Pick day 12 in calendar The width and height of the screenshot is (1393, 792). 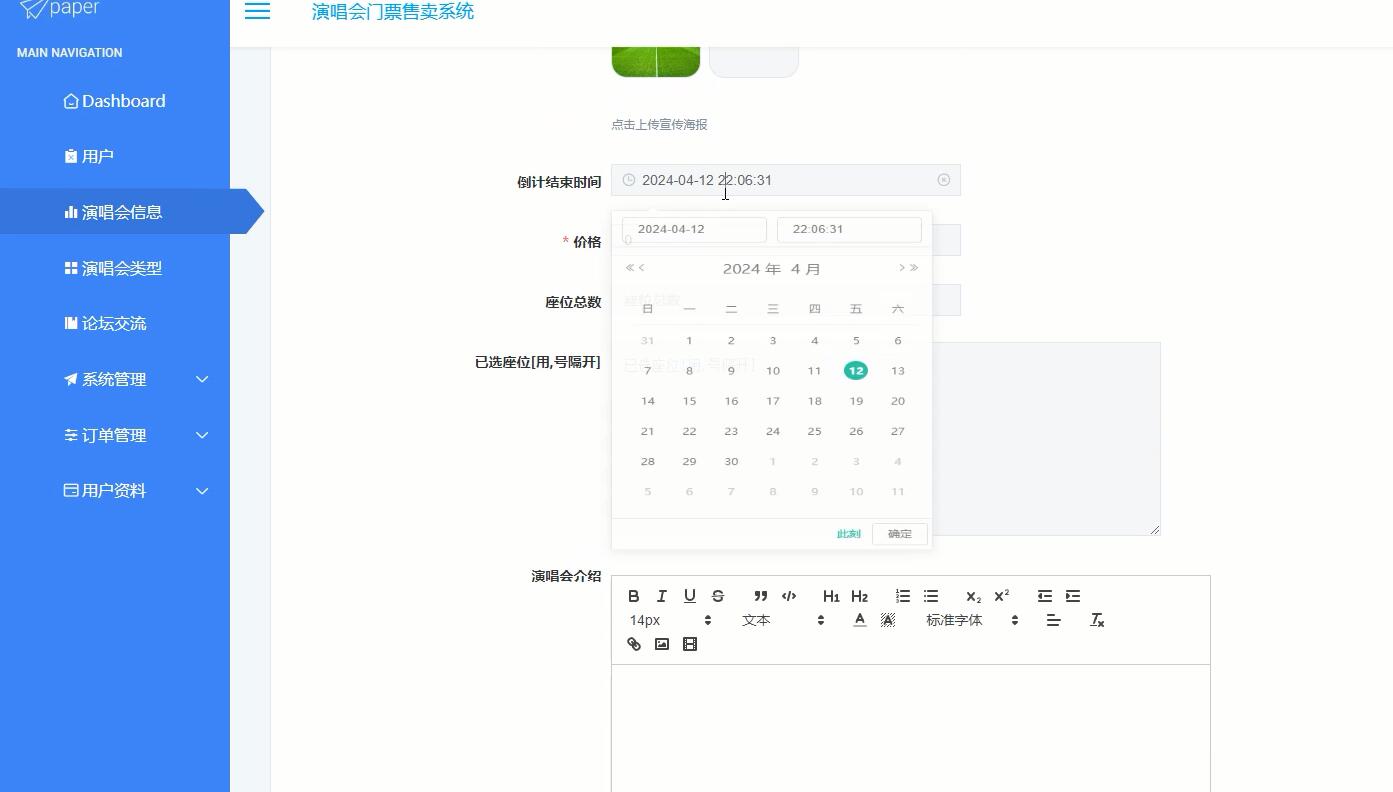(x=856, y=371)
